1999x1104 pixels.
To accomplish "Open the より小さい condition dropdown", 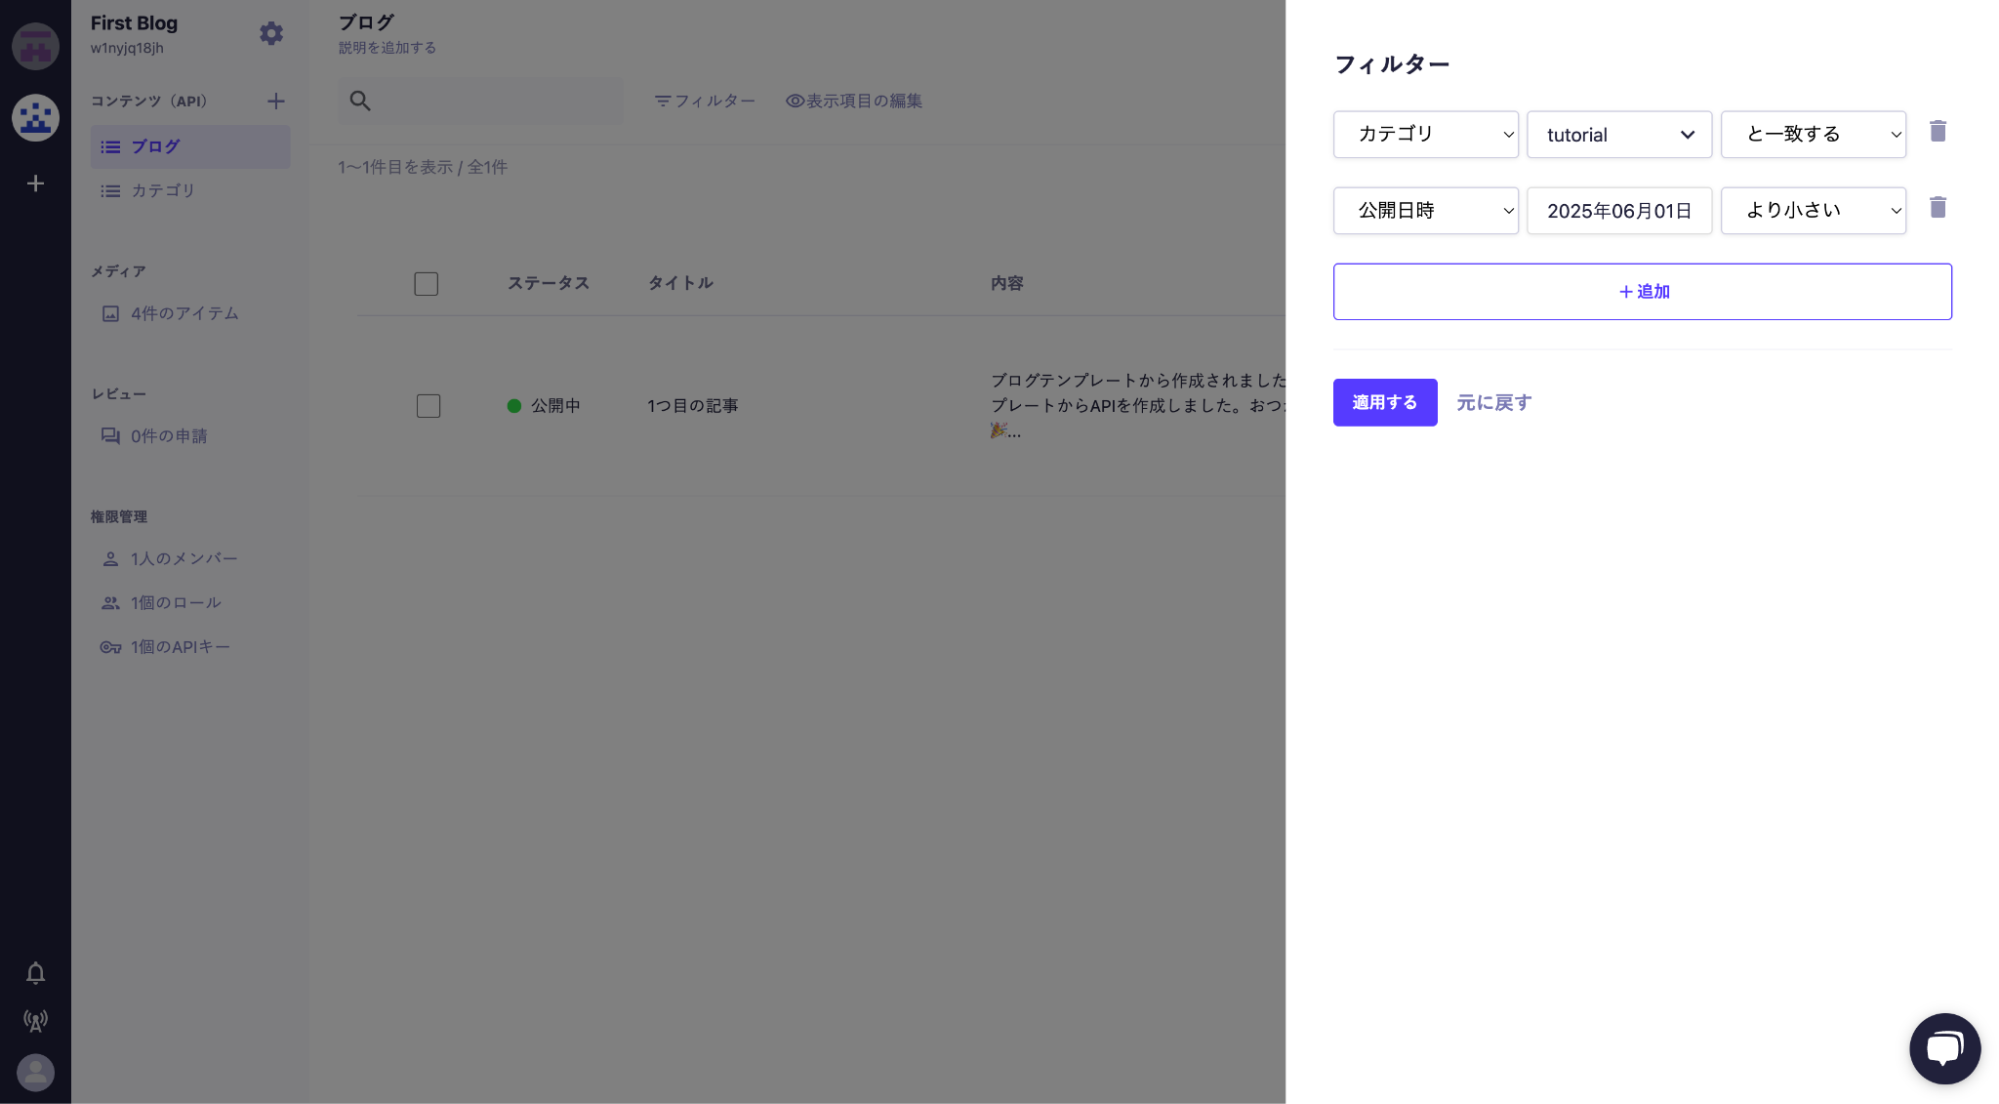I will tap(1812, 210).
